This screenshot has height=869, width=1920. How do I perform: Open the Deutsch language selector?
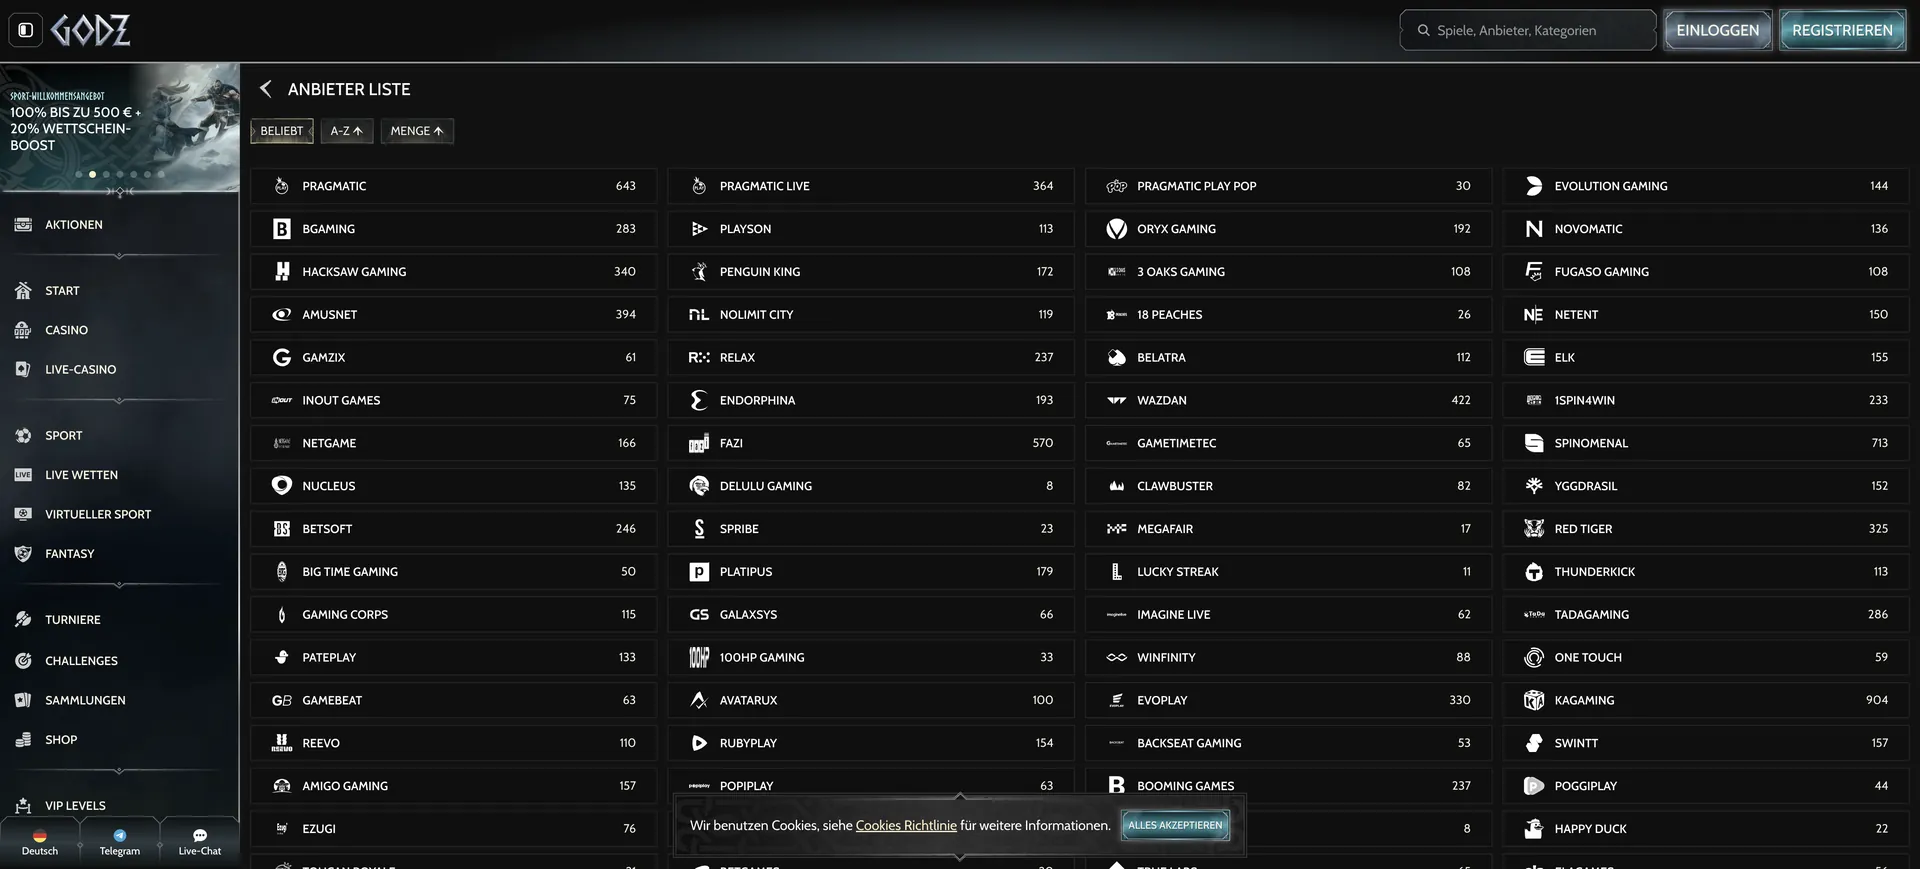pos(40,842)
